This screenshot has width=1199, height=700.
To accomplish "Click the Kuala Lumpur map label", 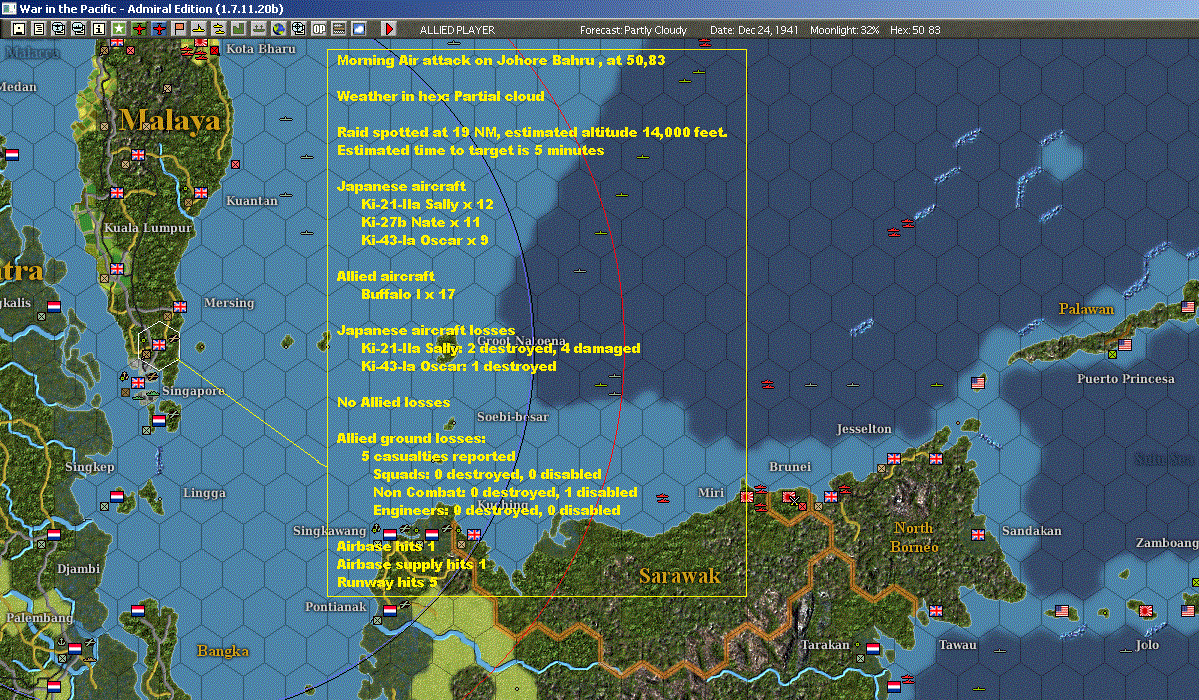I will click(x=148, y=227).
